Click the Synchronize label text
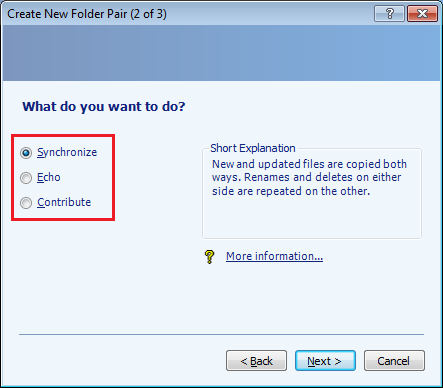Image resolution: width=443 pixels, height=388 pixels. (67, 152)
